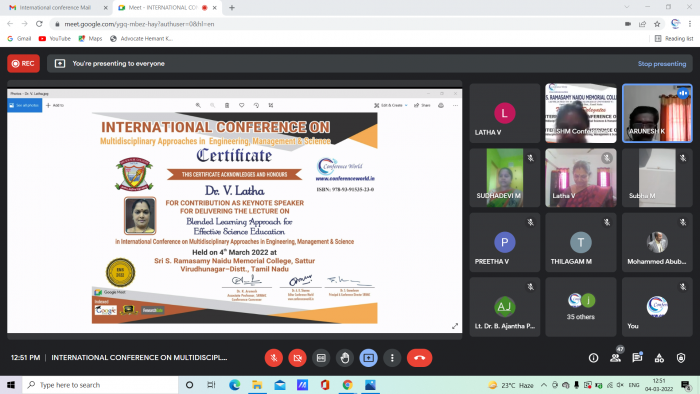Screen dimensions: 700x394
Task: Click the 35 others participant tile
Action: (x=581, y=307)
